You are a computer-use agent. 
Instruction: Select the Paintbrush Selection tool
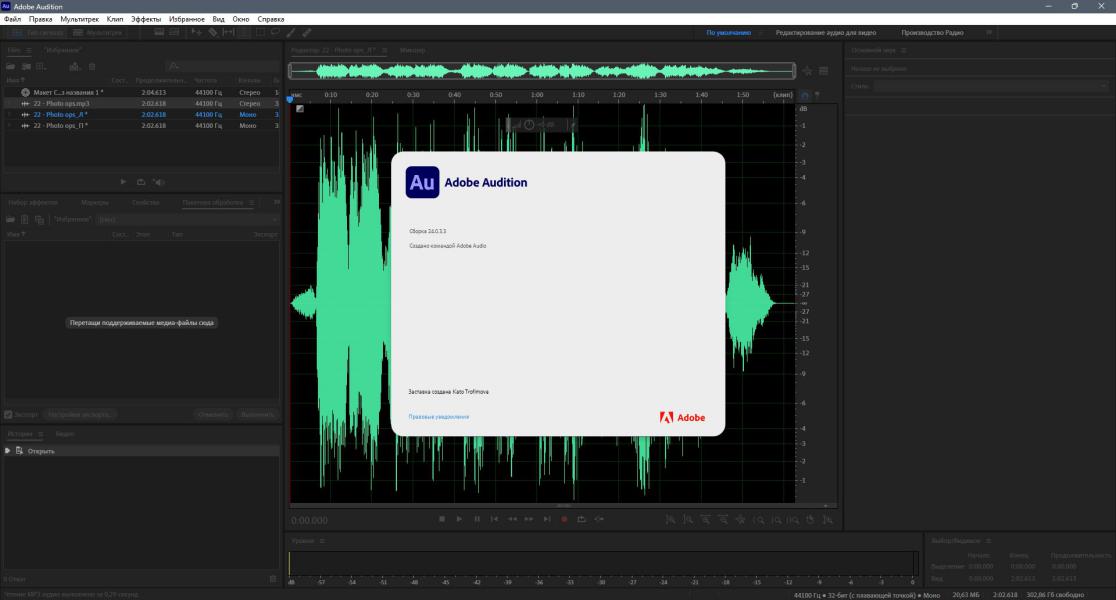tap(291, 33)
